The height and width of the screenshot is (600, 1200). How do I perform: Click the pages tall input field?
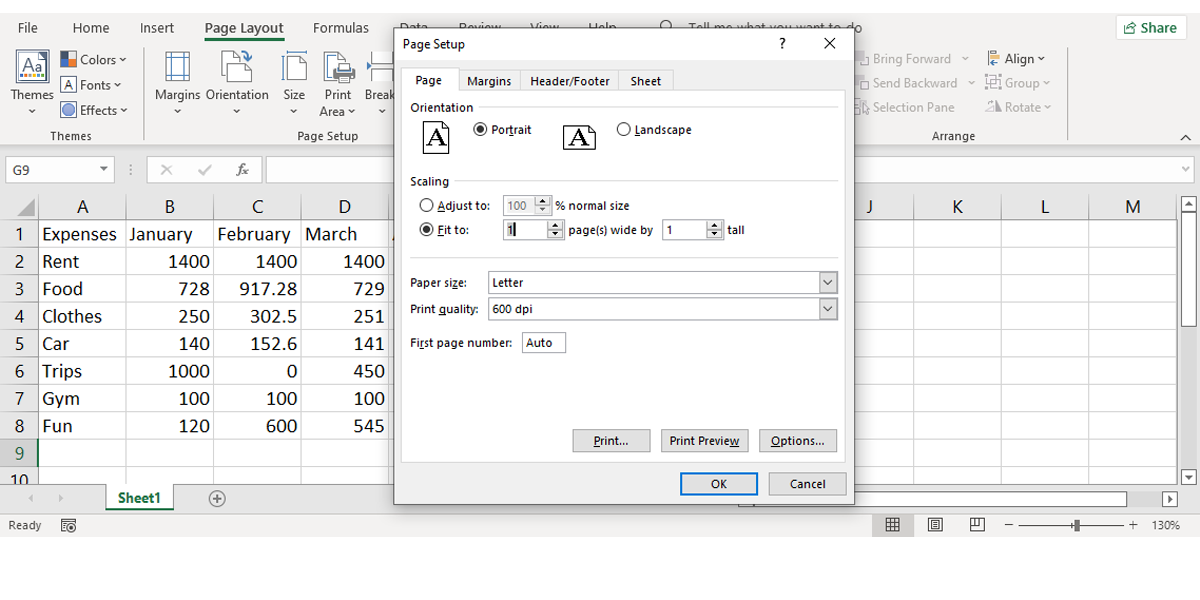[x=685, y=230]
